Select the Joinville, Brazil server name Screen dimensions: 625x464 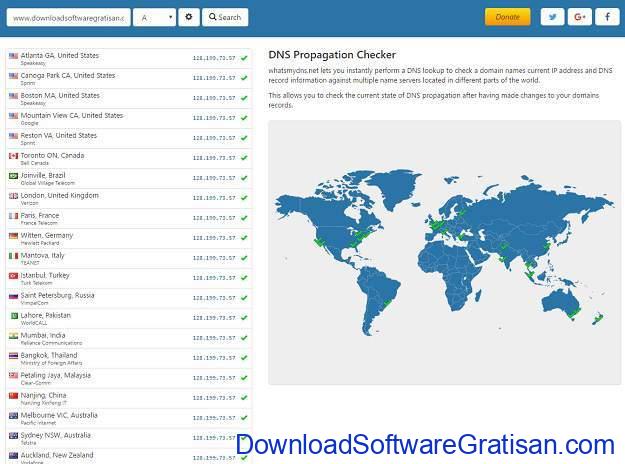pyautogui.click(x=43, y=175)
